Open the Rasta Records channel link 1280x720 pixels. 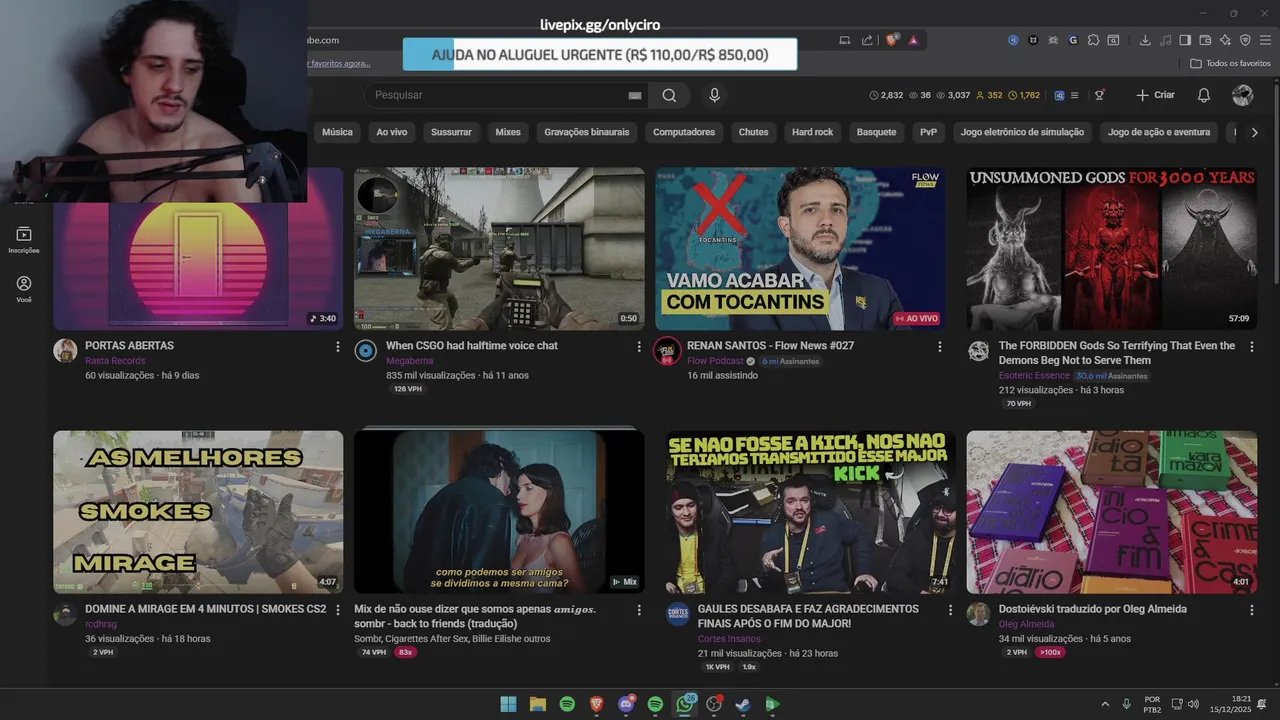[x=115, y=361]
